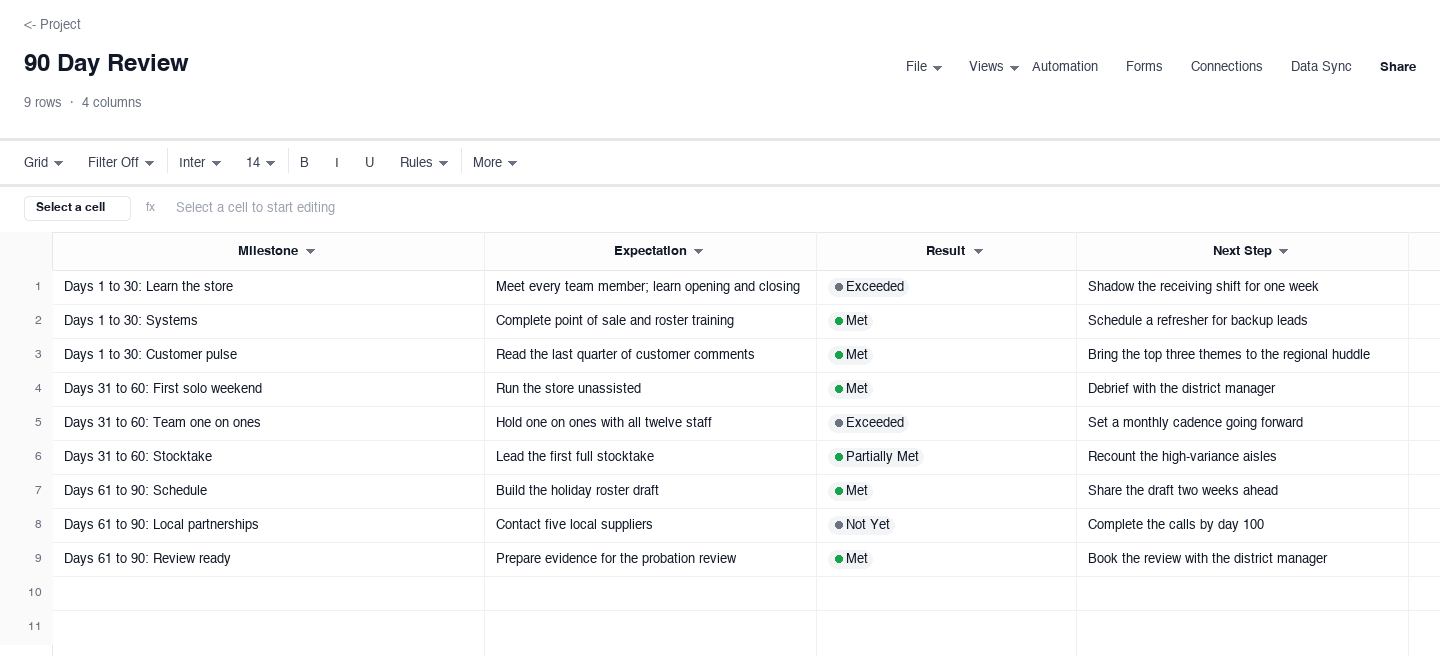The image size is (1440, 656).
Task: Select cell 'Days 31 to 60: First solo weekend'
Action: (268, 389)
